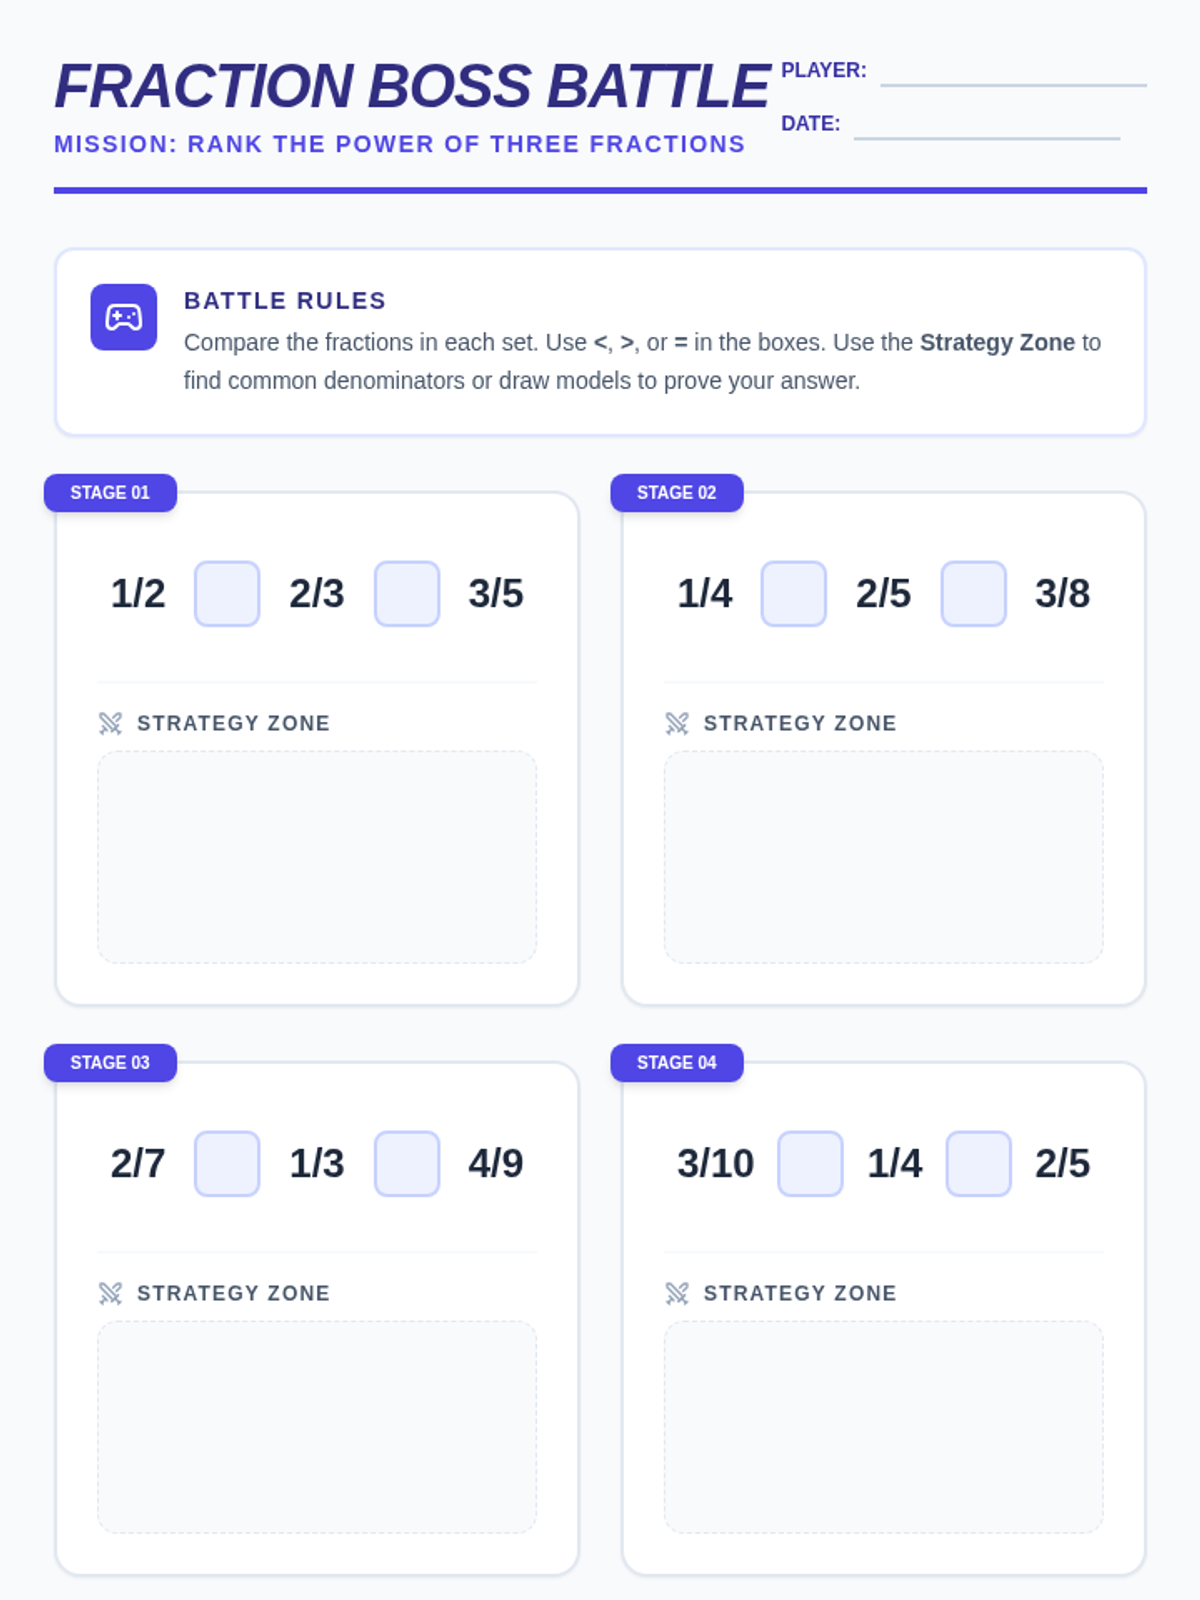Click the Stage 02 Strategy Zone work area
1200x1600 pixels.
pos(884,857)
